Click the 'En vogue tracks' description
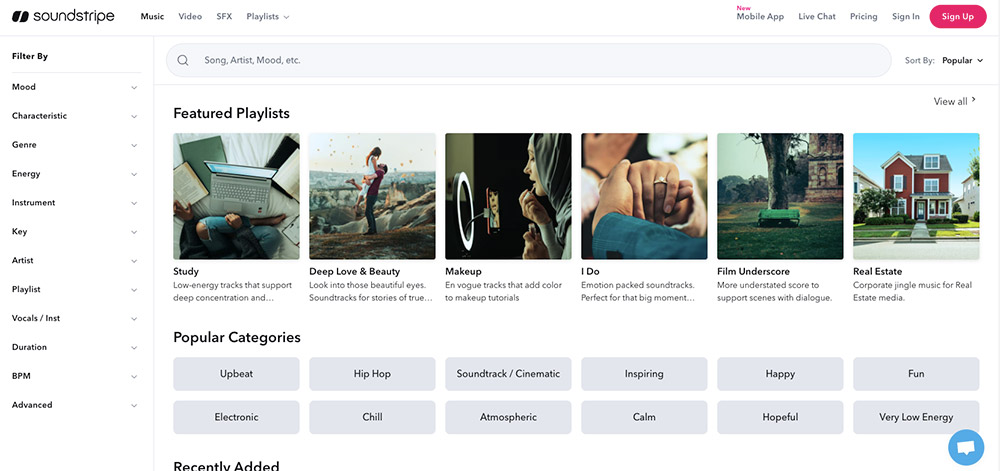The image size is (1000, 471). pyautogui.click(x=504, y=291)
